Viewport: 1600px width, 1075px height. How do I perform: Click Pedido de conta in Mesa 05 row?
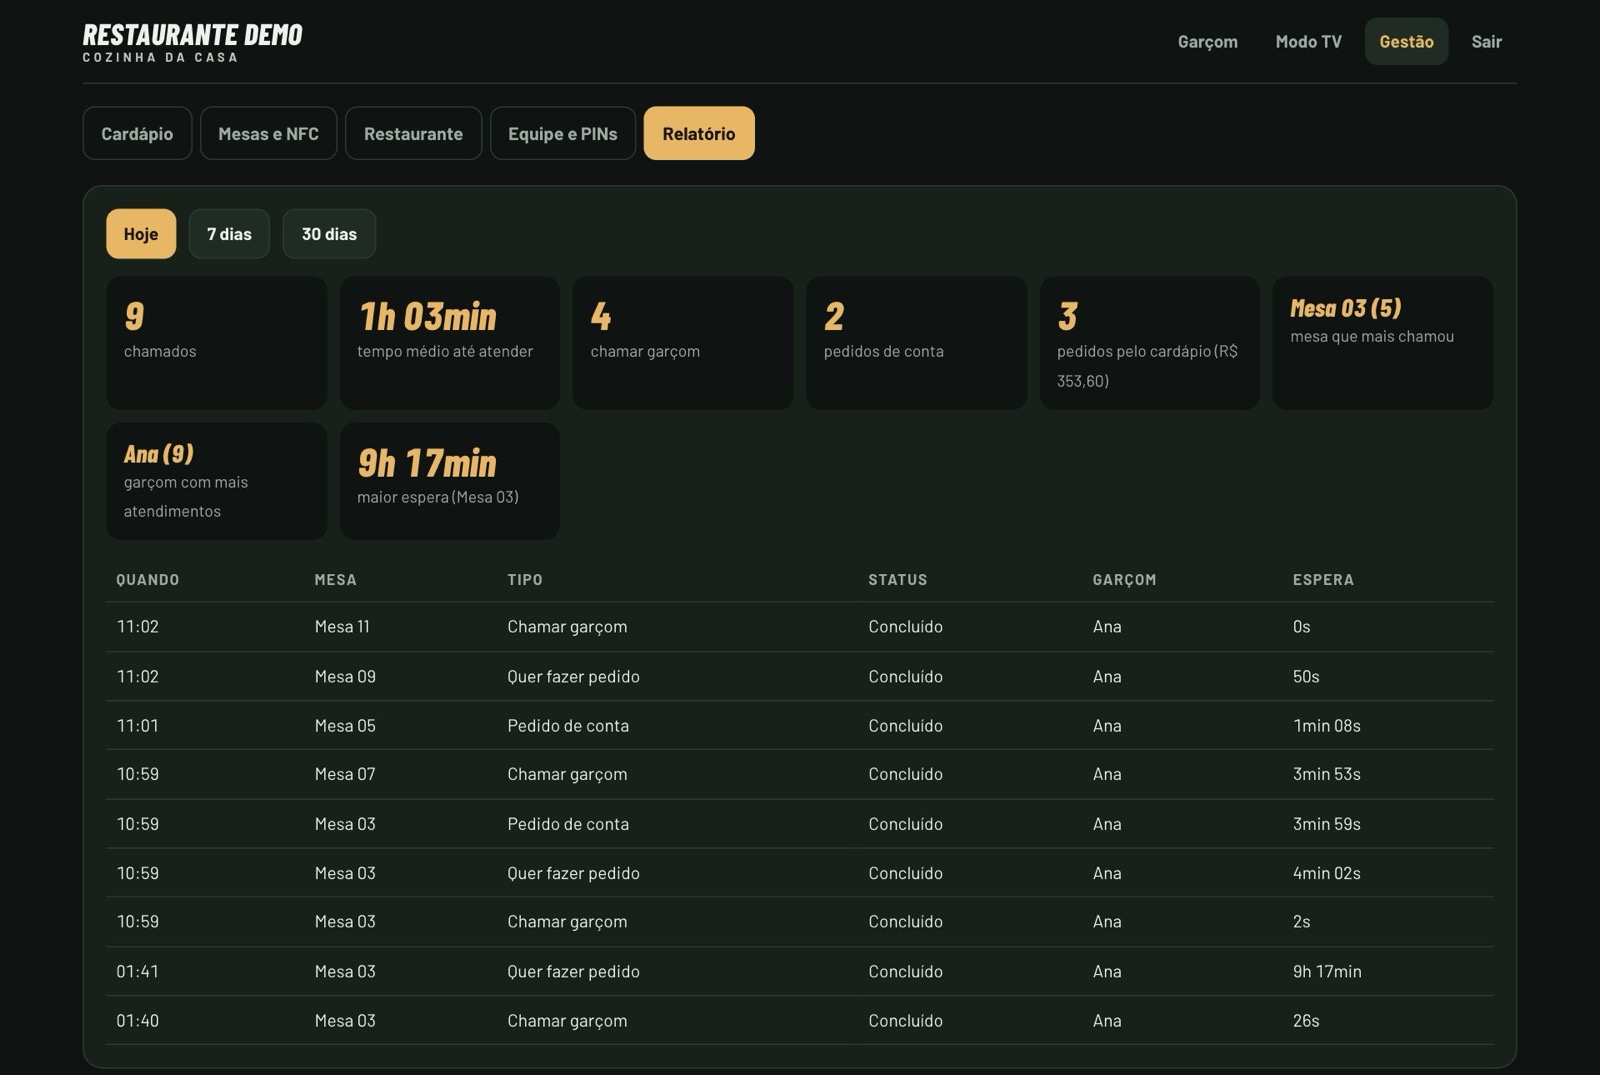[x=568, y=725]
